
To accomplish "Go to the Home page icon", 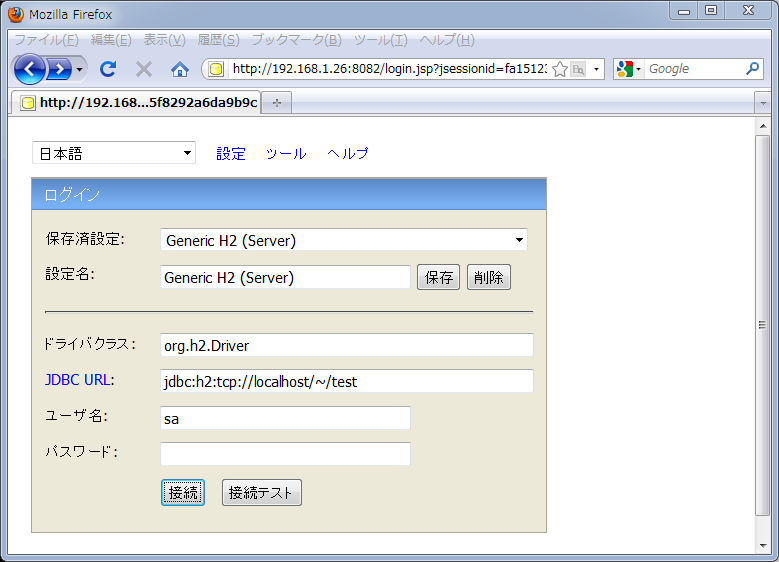I will (x=180, y=69).
